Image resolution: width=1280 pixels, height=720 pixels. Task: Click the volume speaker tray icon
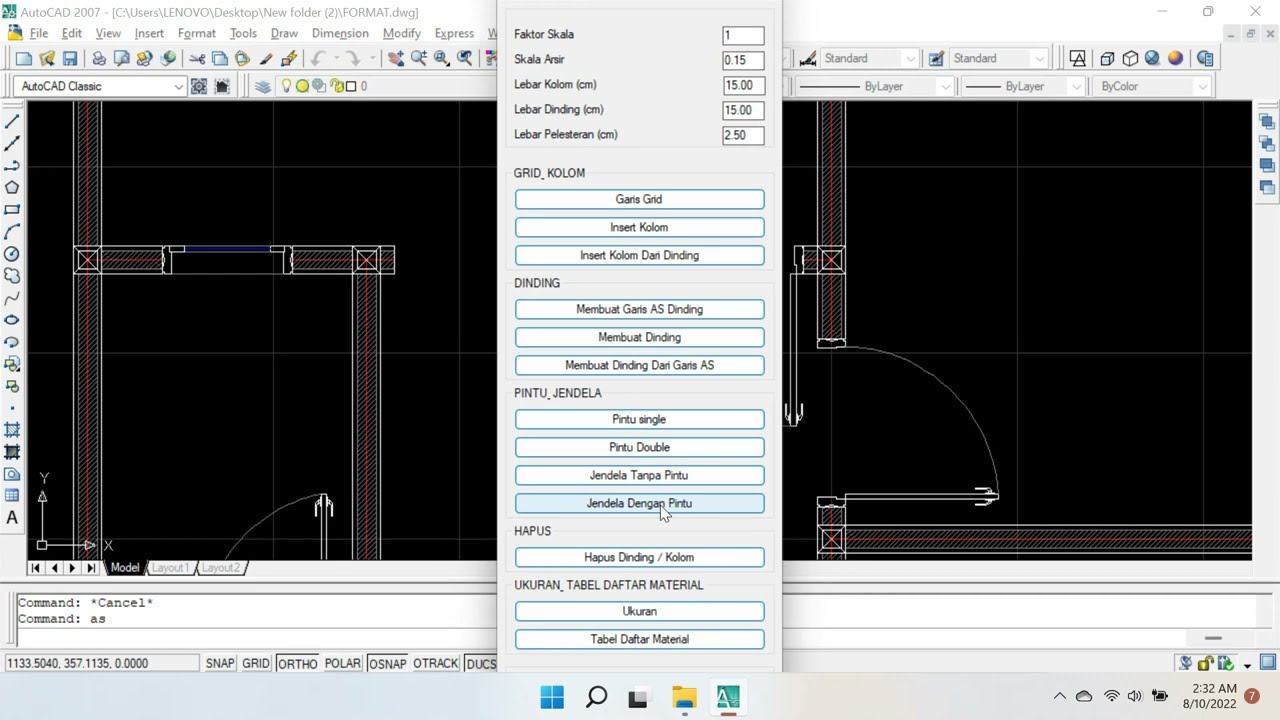coord(1135,696)
